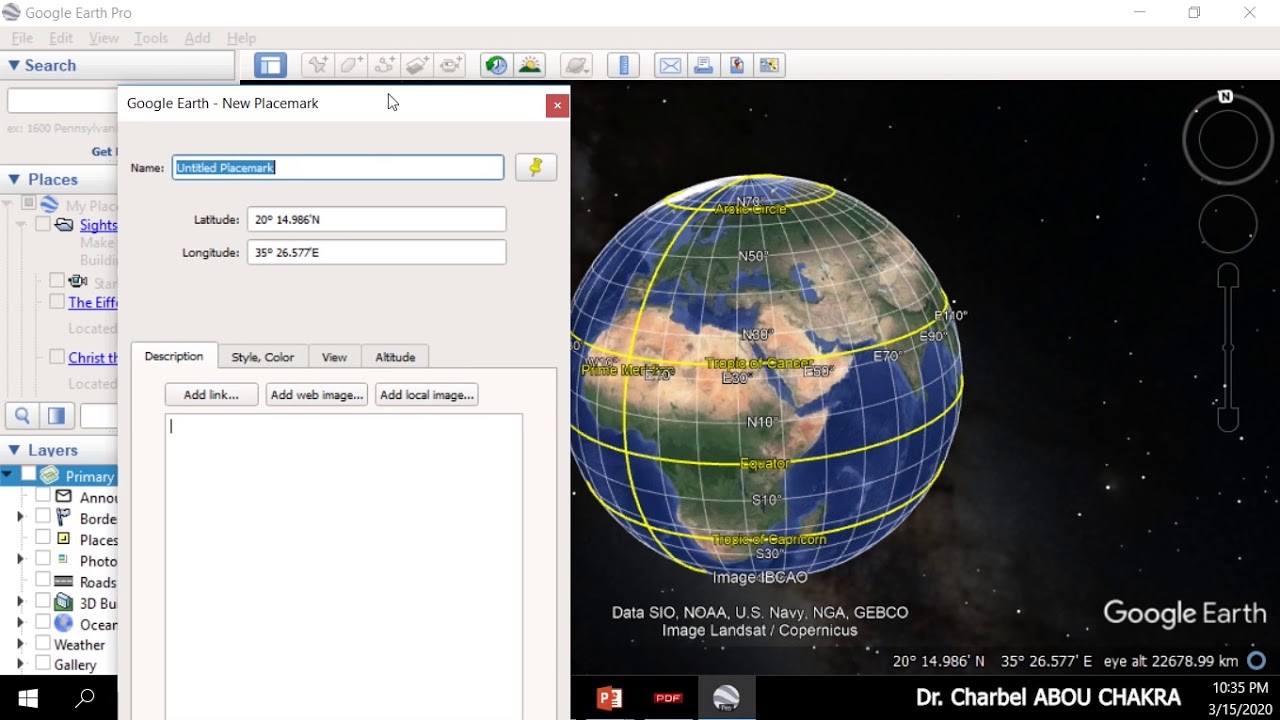This screenshot has width=1280, height=720.
Task: Toggle the Sightseeing folder checkbox
Action: (43, 225)
